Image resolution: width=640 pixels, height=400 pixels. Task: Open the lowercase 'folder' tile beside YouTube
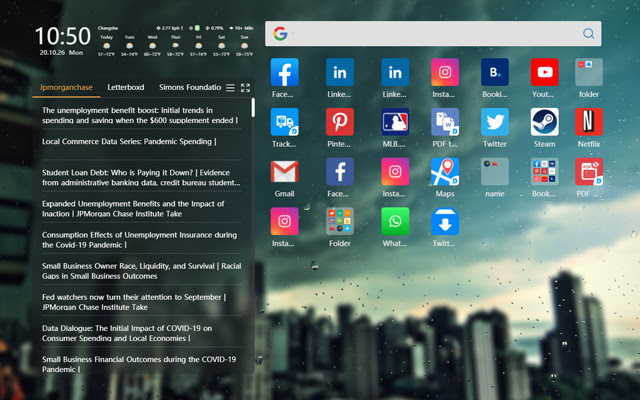(589, 72)
